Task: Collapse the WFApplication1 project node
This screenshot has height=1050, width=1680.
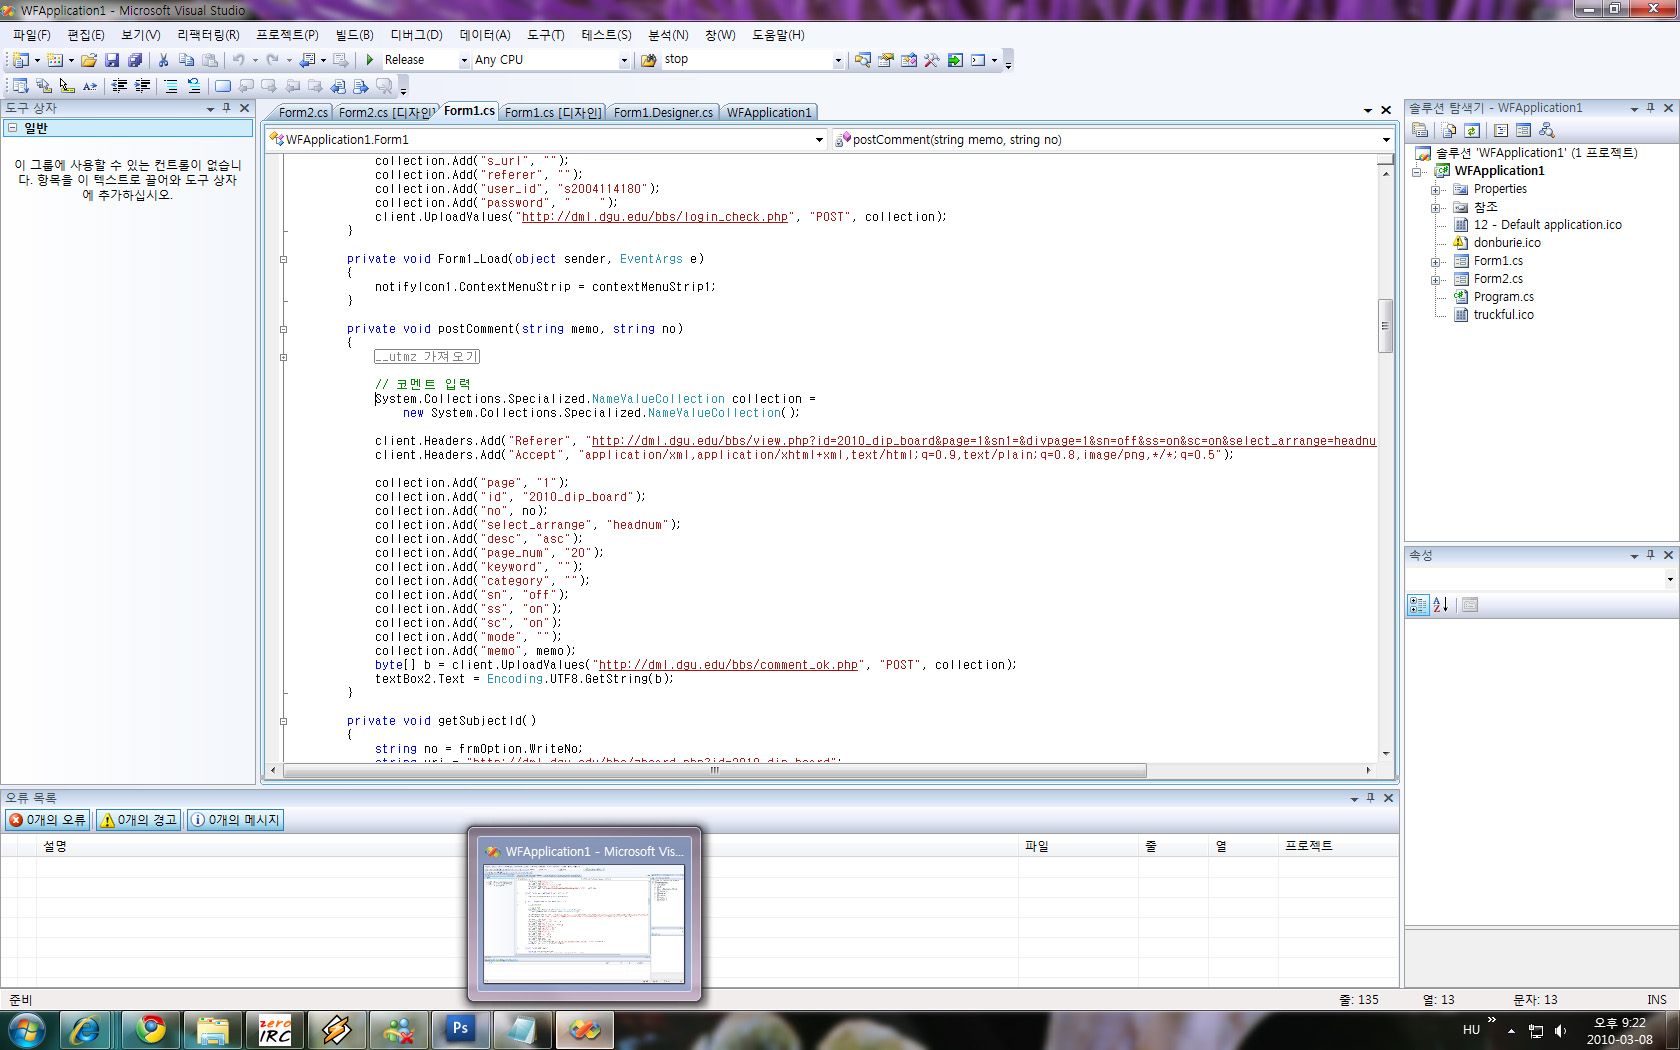Action: (1418, 171)
